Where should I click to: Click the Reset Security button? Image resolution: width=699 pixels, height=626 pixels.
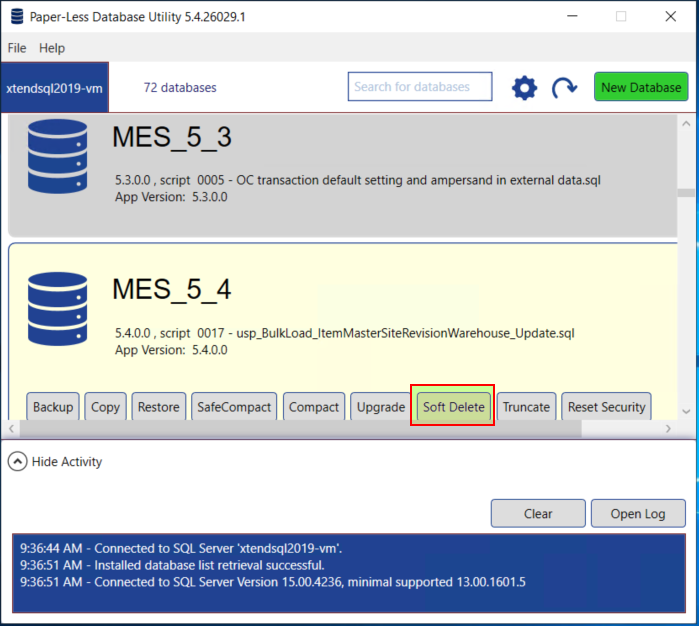tap(606, 407)
